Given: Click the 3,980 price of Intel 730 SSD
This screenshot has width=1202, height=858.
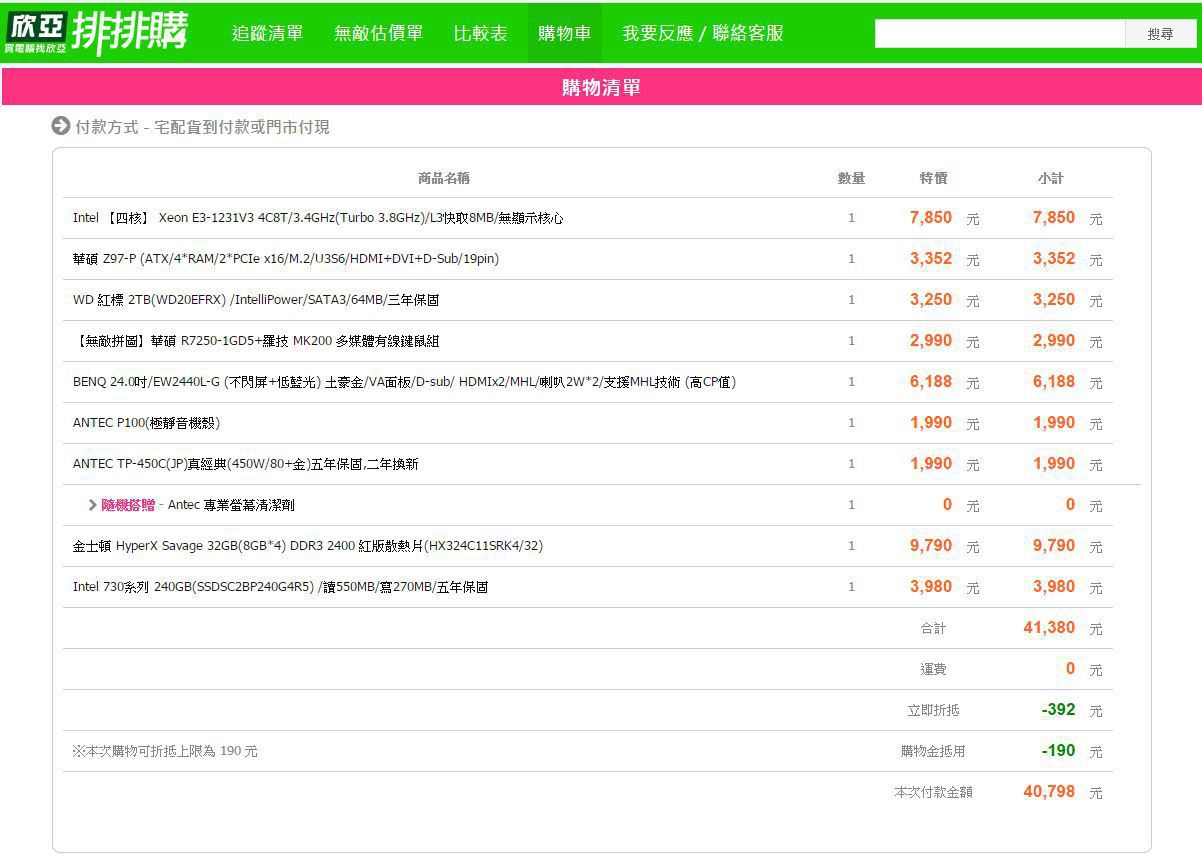Looking at the screenshot, I should point(931,586).
